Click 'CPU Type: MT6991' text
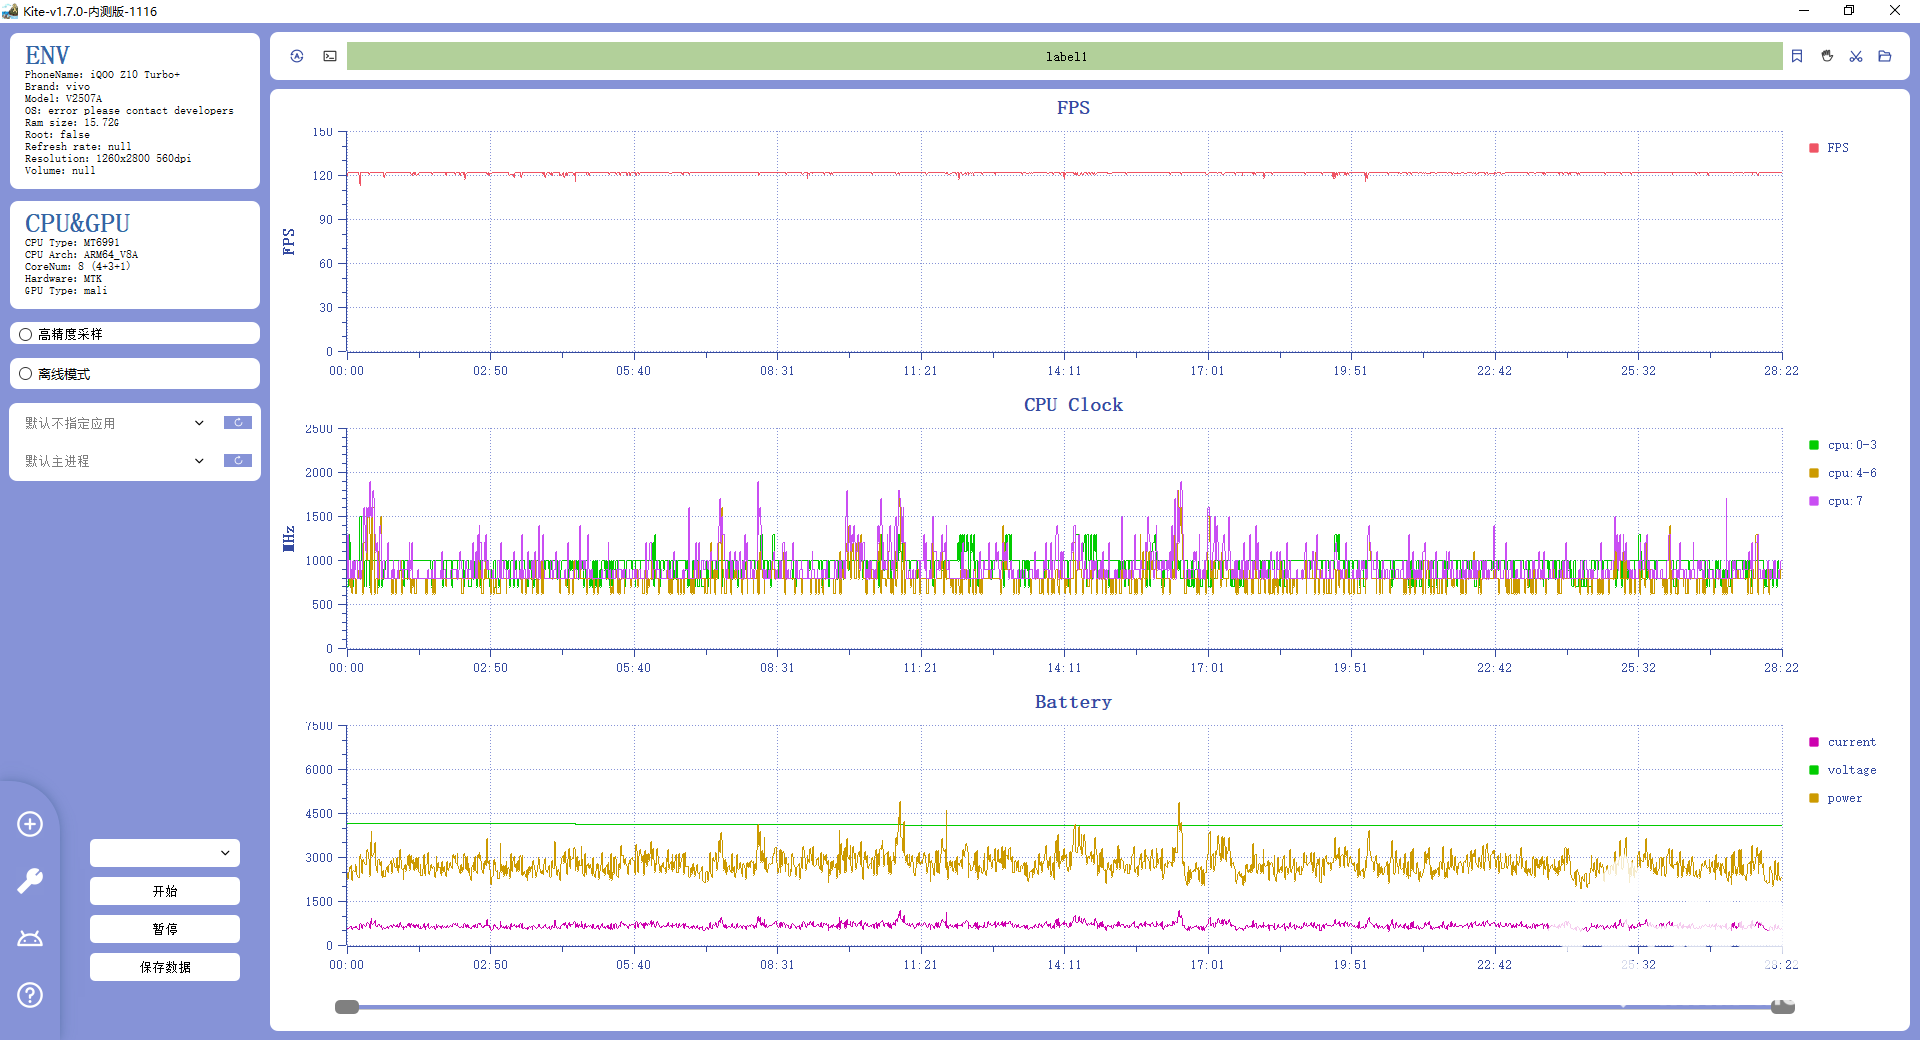 point(72,243)
